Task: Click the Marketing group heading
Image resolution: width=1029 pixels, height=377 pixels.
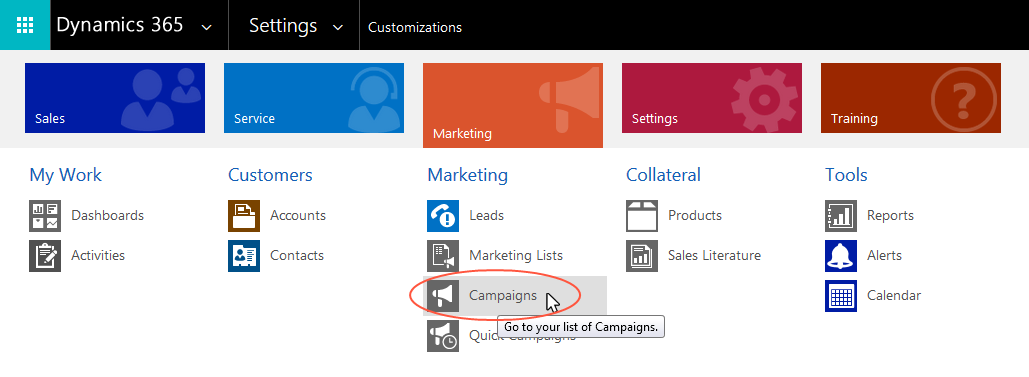Action: click(467, 175)
